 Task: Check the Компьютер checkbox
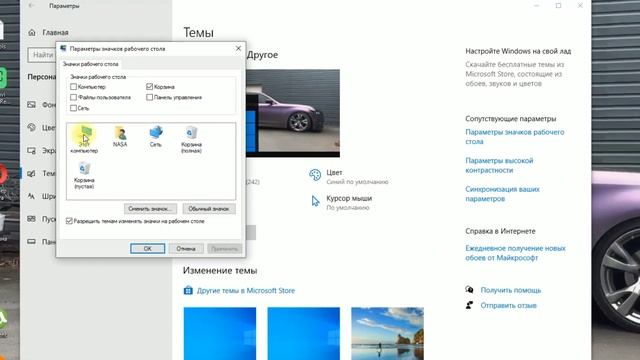(x=73, y=87)
